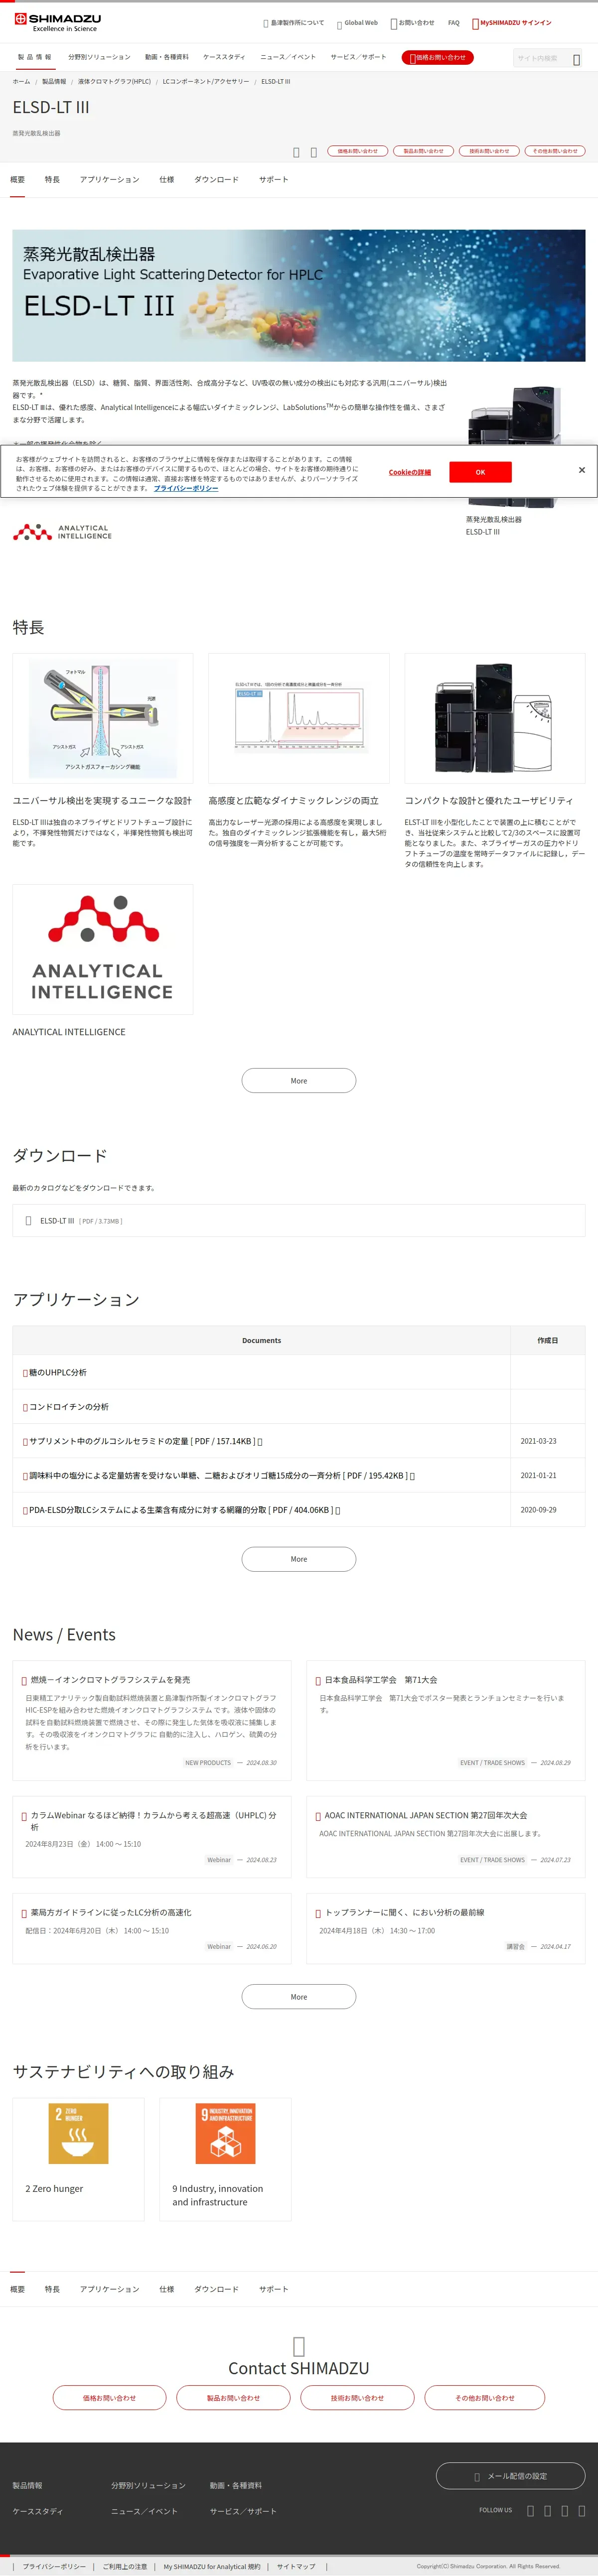Viewport: 598px width, 2576px height.
Task: Open the 調味料中の塩分 application PDF
Action: coord(219,1476)
